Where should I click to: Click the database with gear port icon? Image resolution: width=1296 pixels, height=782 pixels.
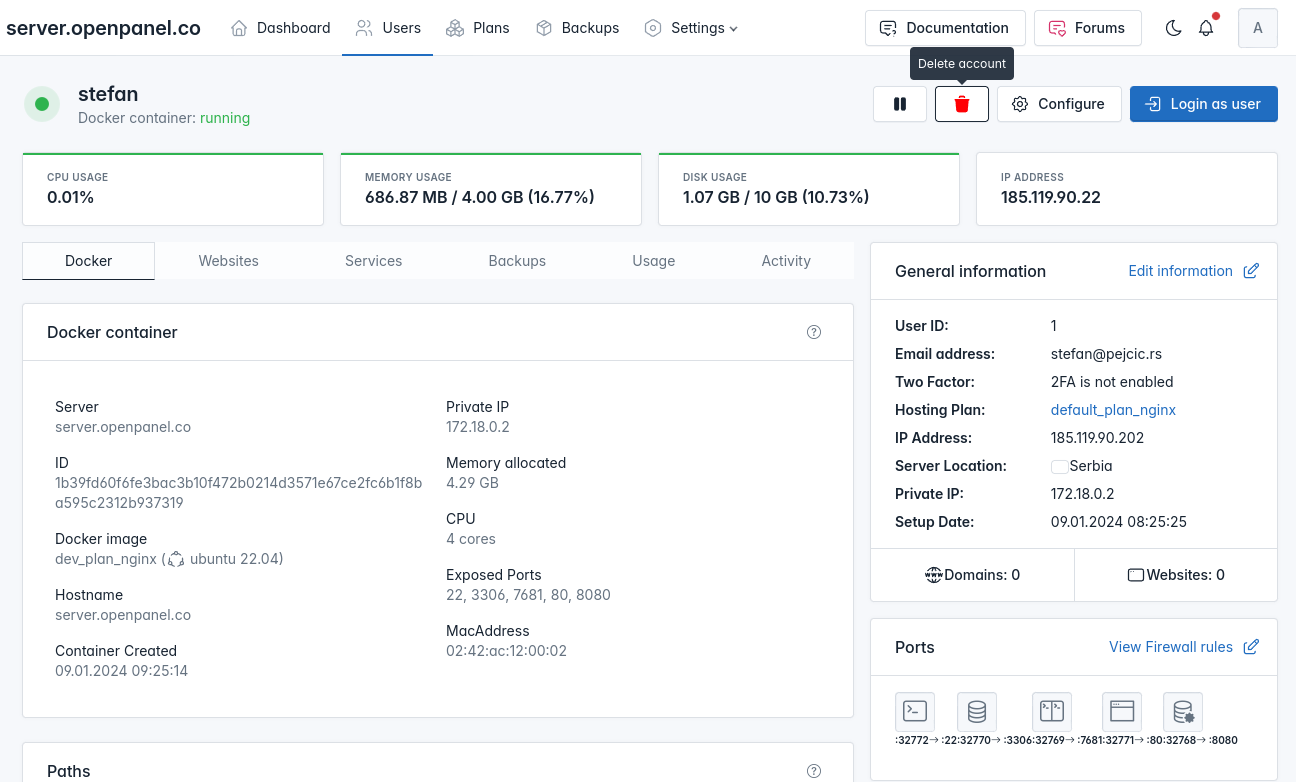point(1183,711)
